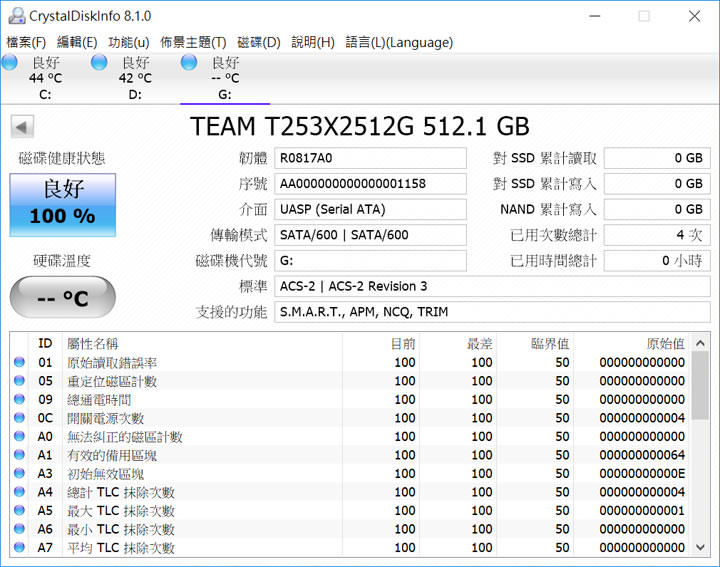Click the previous disk arrow button

(x=22, y=127)
